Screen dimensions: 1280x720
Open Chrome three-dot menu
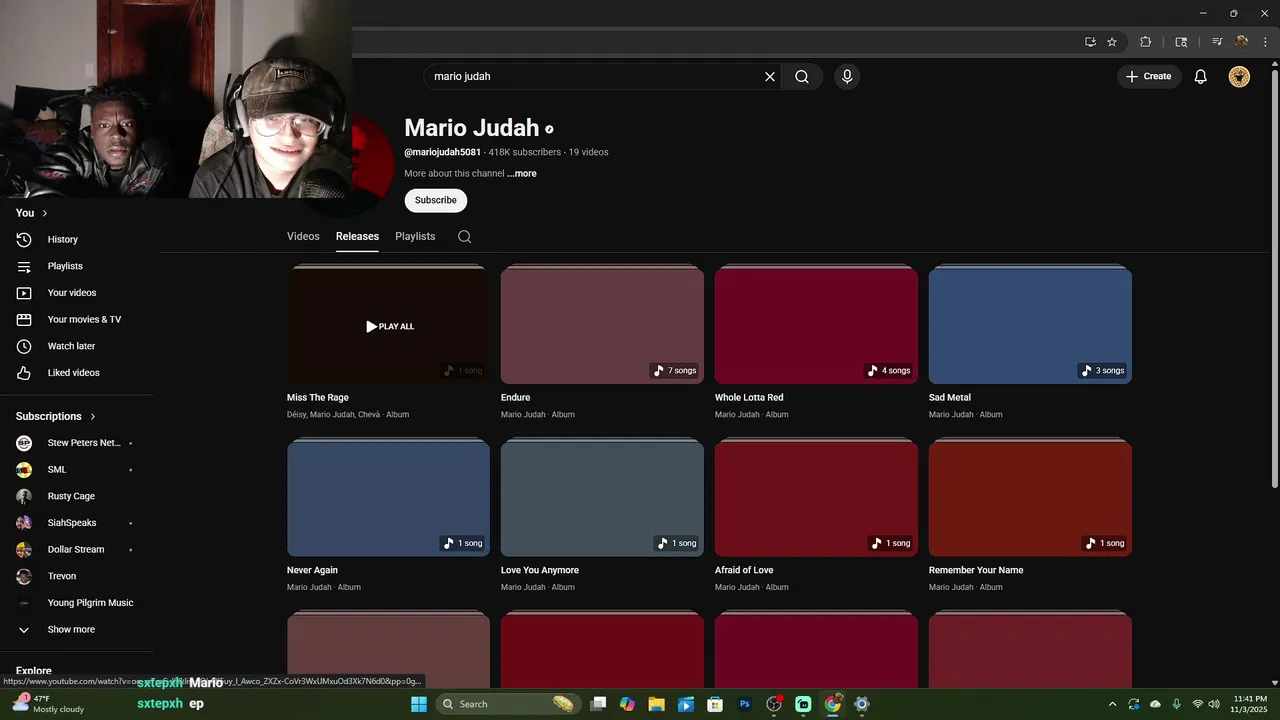click(x=1265, y=42)
